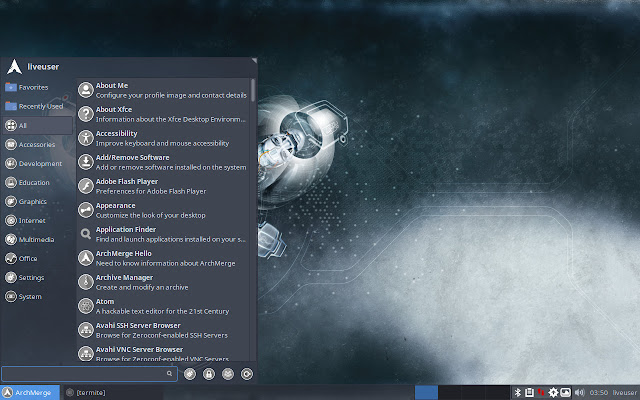Click the picture tray icon
Screen dimensions: 640x400
click(x=565, y=393)
